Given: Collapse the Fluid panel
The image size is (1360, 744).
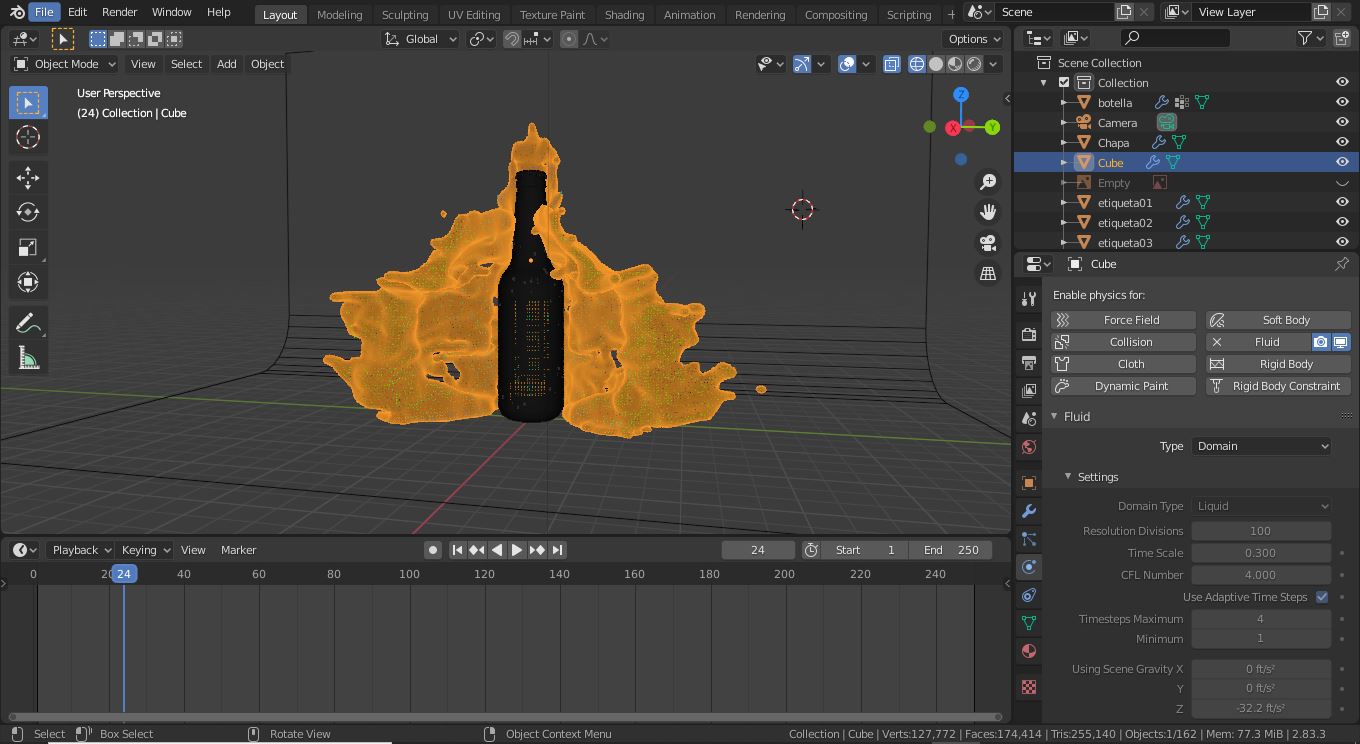Looking at the screenshot, I should 1054,416.
